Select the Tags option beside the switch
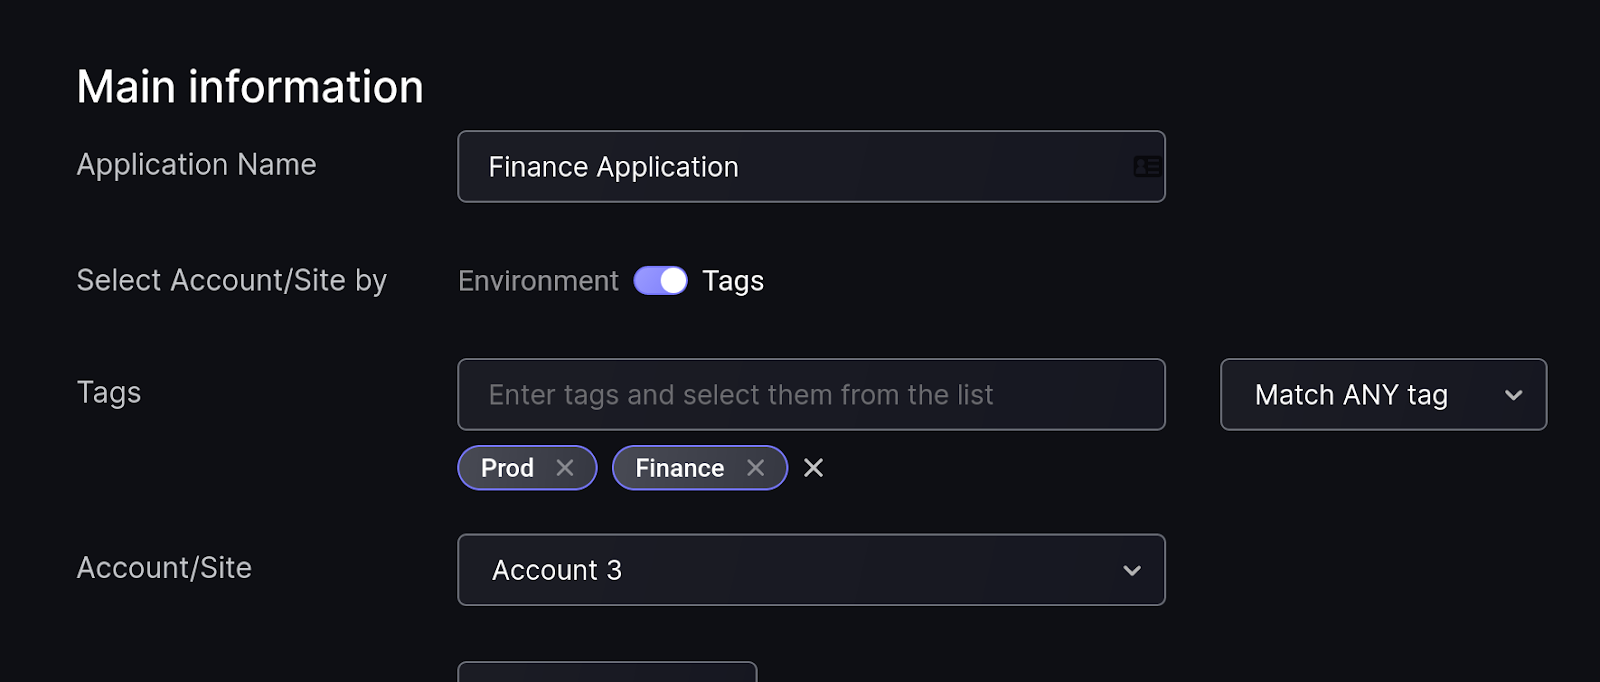The height and width of the screenshot is (682, 1600). (x=733, y=281)
